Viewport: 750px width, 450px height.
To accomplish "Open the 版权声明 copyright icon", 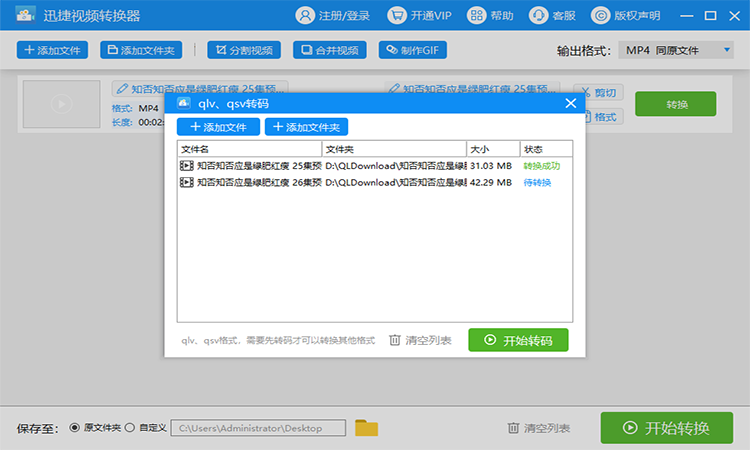I will coord(601,15).
